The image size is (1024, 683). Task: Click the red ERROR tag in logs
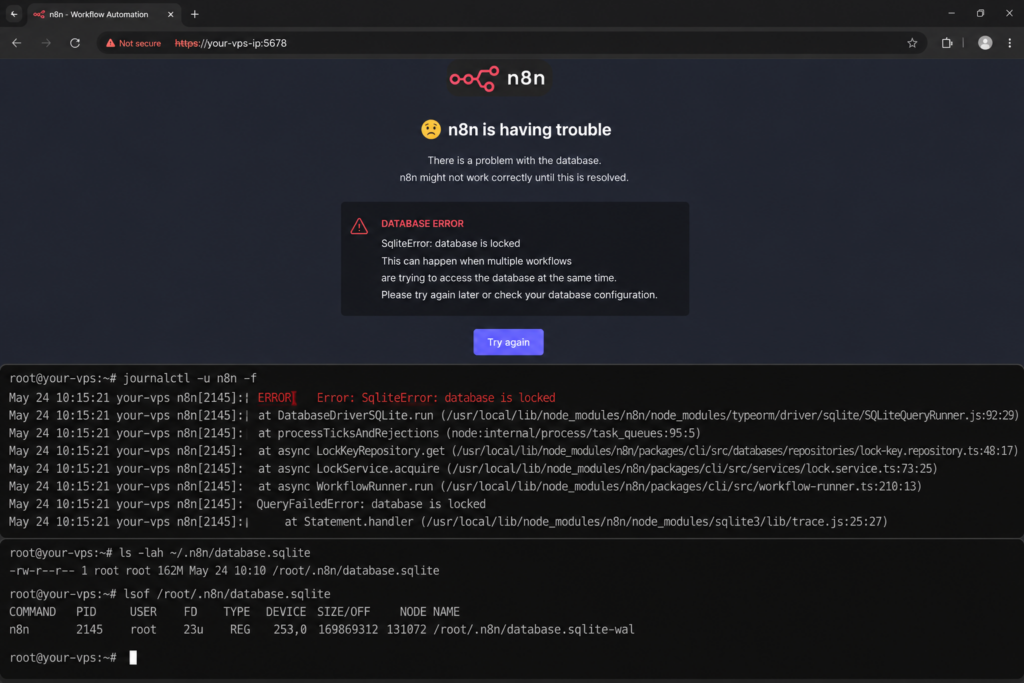[275, 398]
